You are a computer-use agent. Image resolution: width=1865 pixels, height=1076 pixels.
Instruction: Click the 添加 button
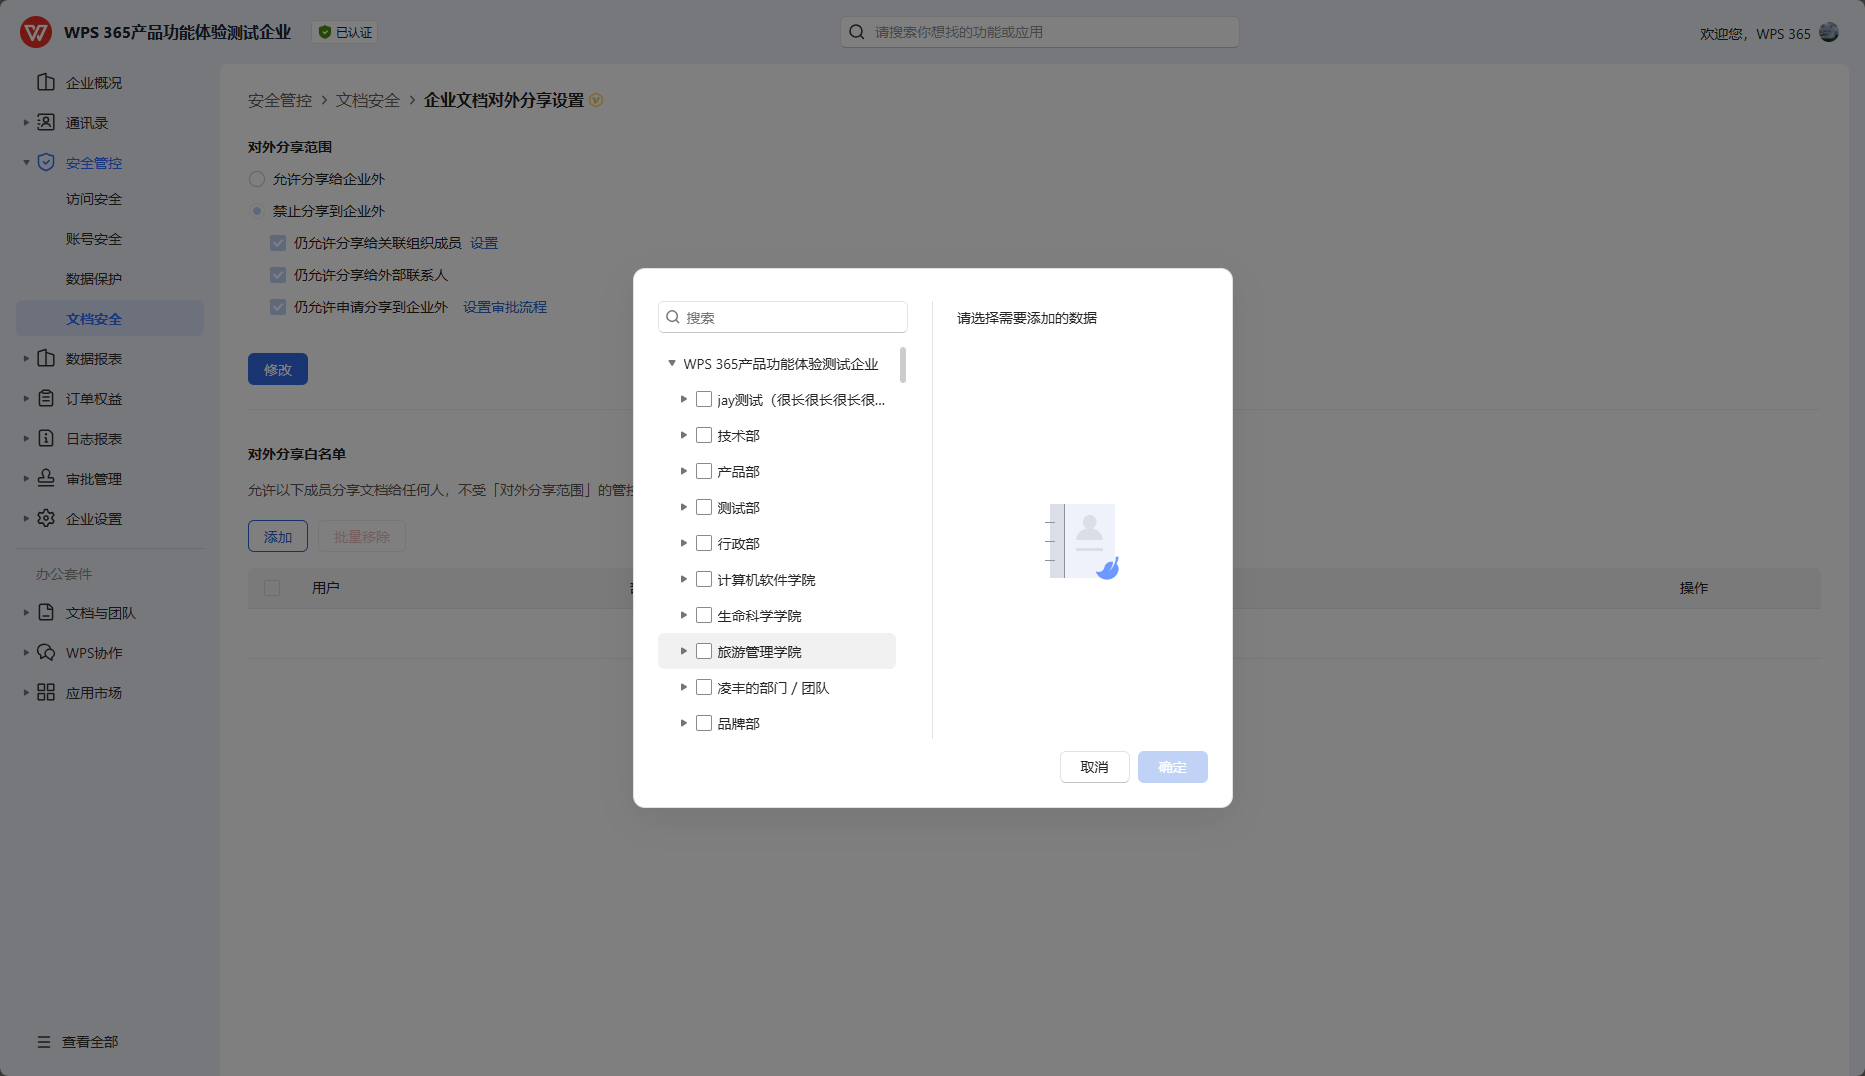pyautogui.click(x=278, y=536)
